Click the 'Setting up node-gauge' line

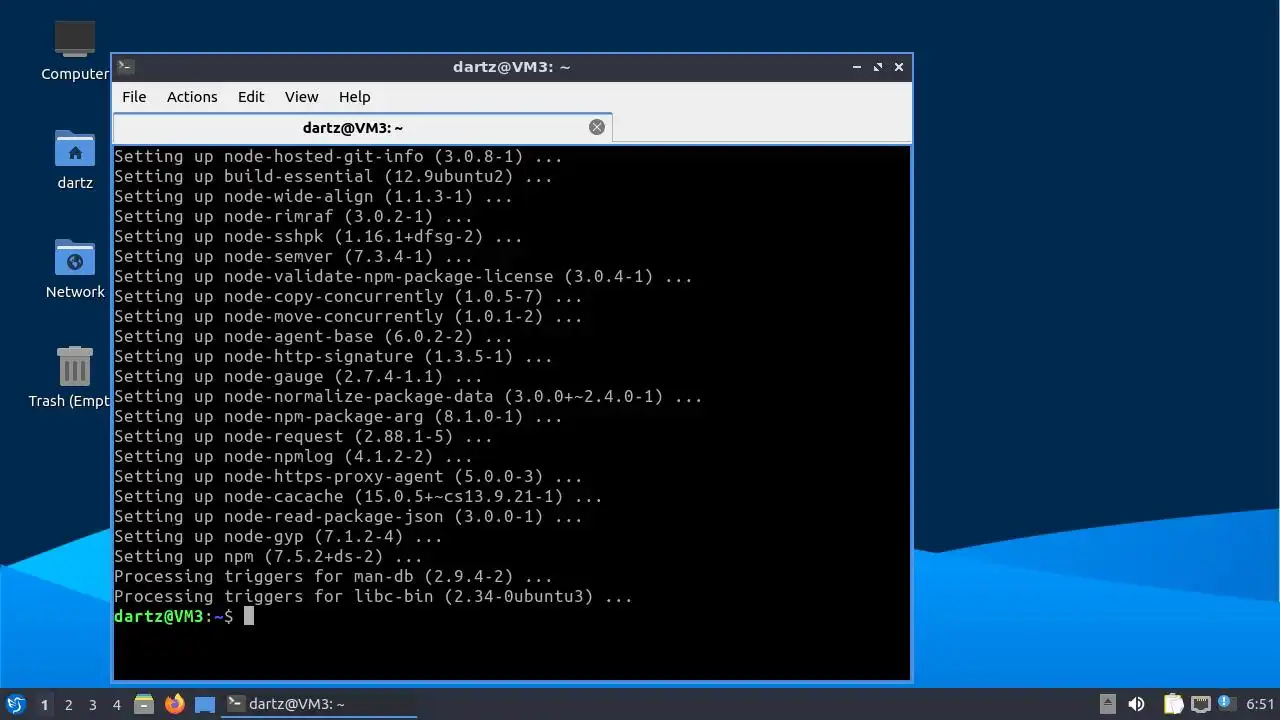(x=298, y=376)
